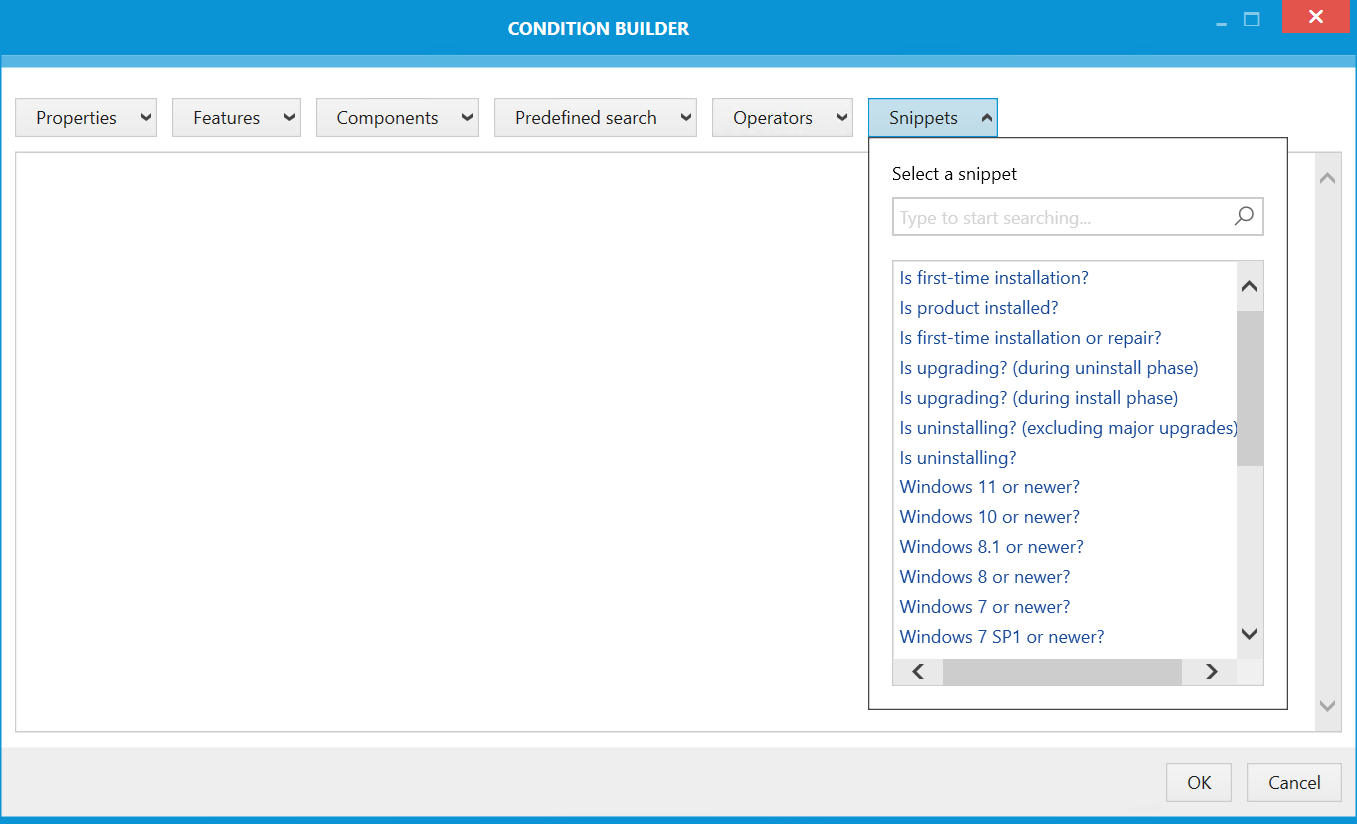Select the "Windows 11 or newer?" snippet
Screen dimensions: 1357x824
pos(989,486)
